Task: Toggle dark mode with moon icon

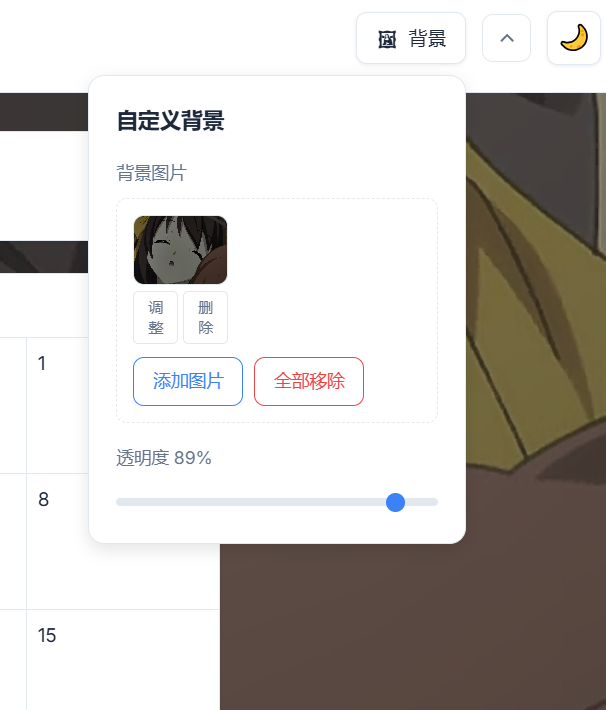Action: click(x=574, y=38)
